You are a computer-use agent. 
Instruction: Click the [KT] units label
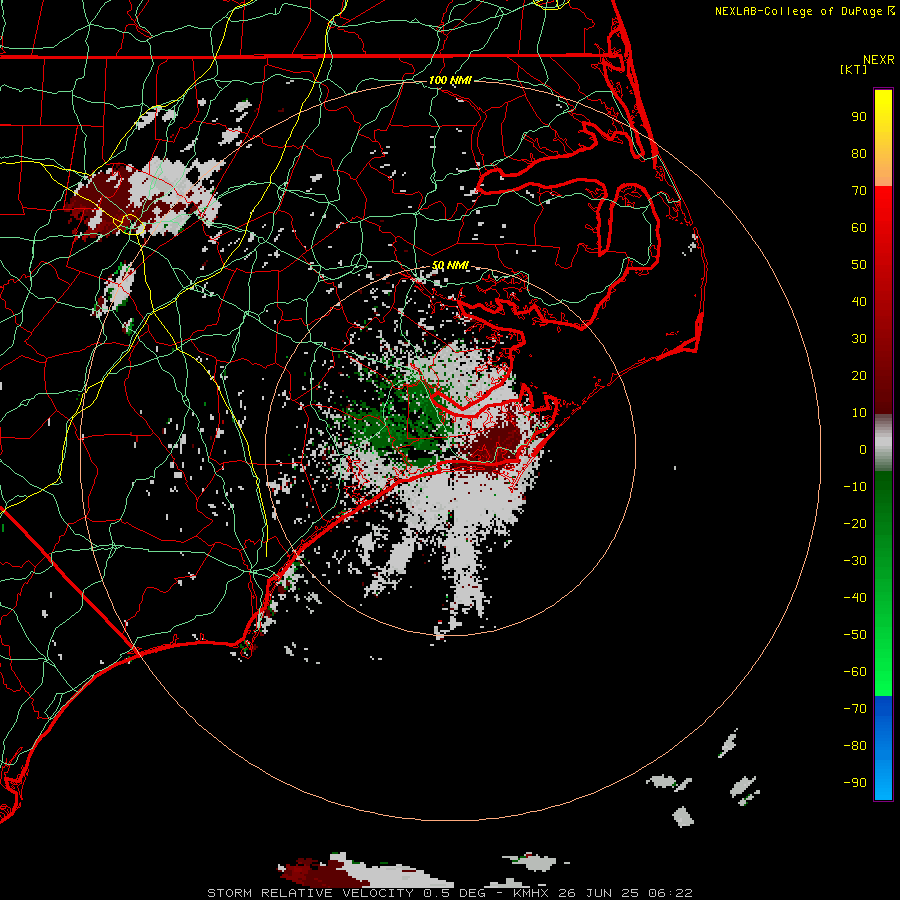(853, 69)
